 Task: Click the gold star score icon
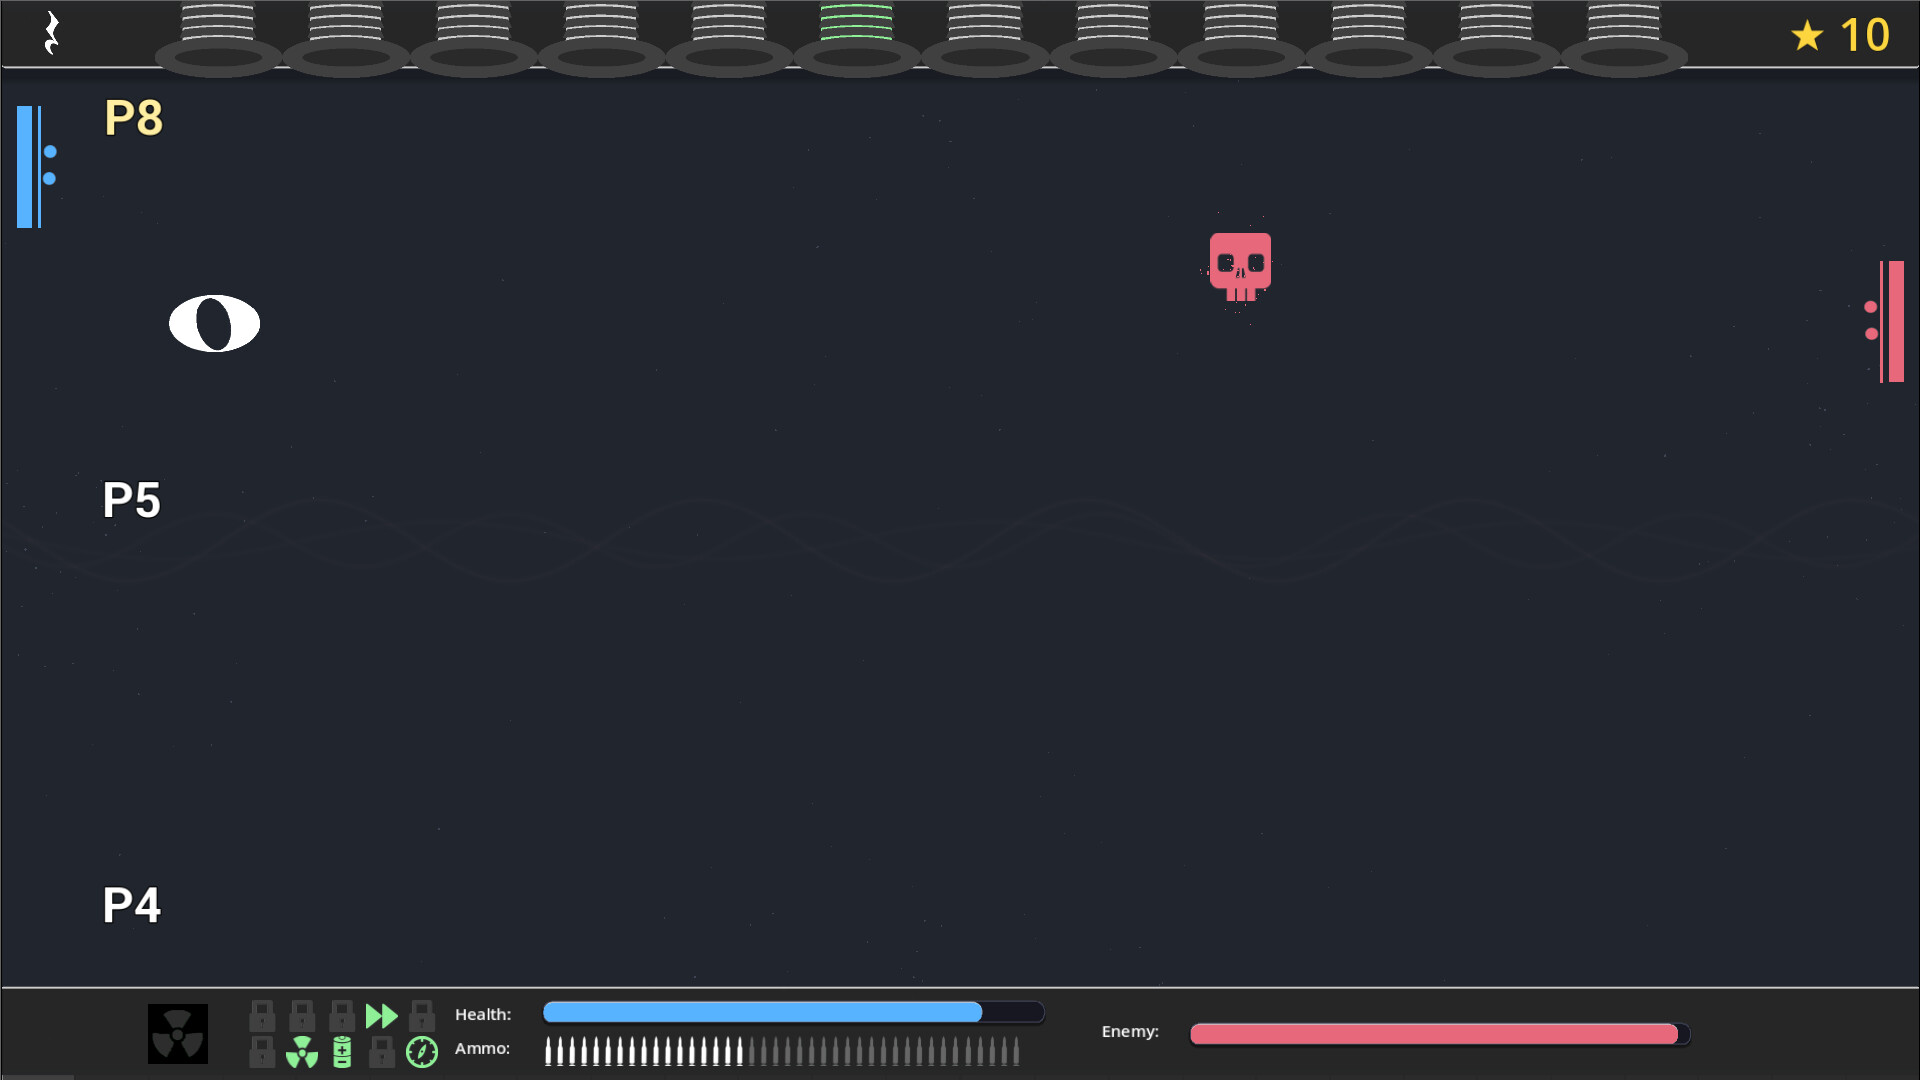pyautogui.click(x=1806, y=36)
